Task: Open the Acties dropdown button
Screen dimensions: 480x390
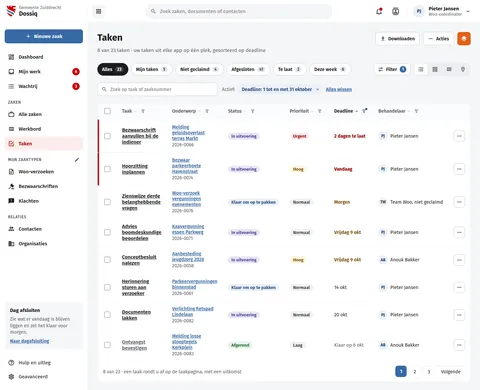Action: (x=439, y=39)
